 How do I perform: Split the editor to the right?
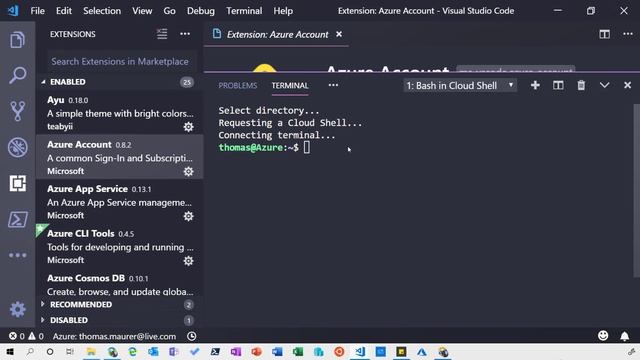click(604, 34)
